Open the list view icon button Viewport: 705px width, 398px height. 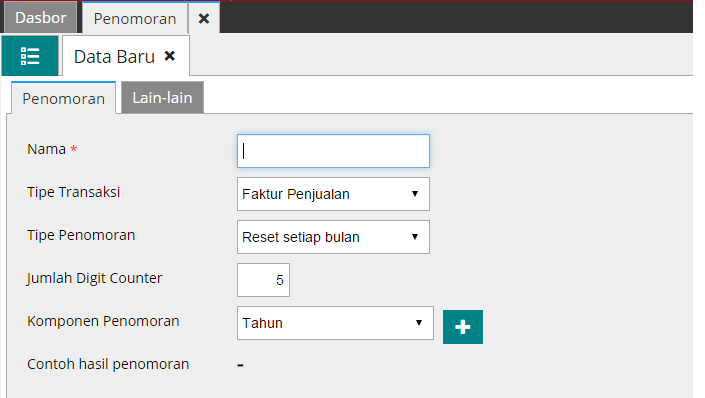[x=30, y=56]
